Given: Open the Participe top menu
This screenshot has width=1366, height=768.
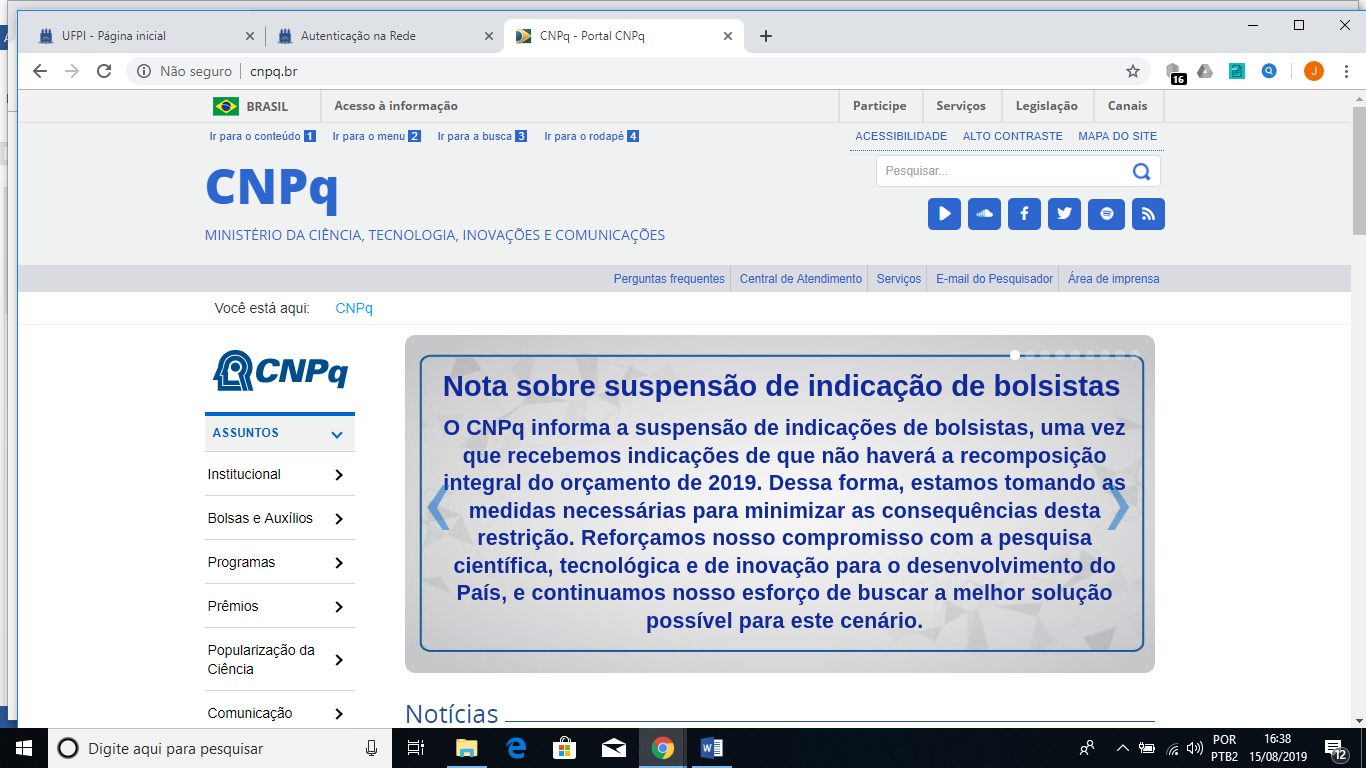Looking at the screenshot, I should (x=880, y=106).
